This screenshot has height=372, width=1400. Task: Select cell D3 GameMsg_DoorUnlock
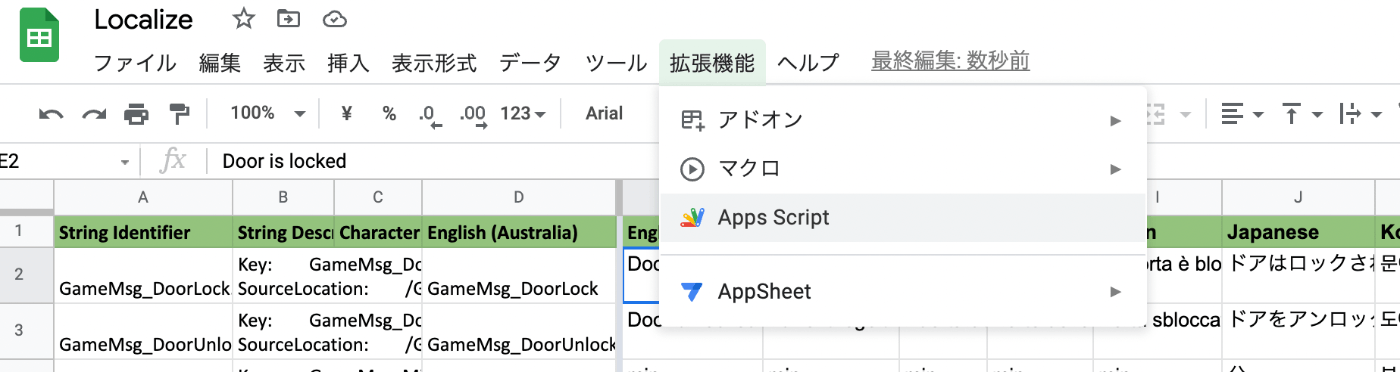(x=519, y=331)
